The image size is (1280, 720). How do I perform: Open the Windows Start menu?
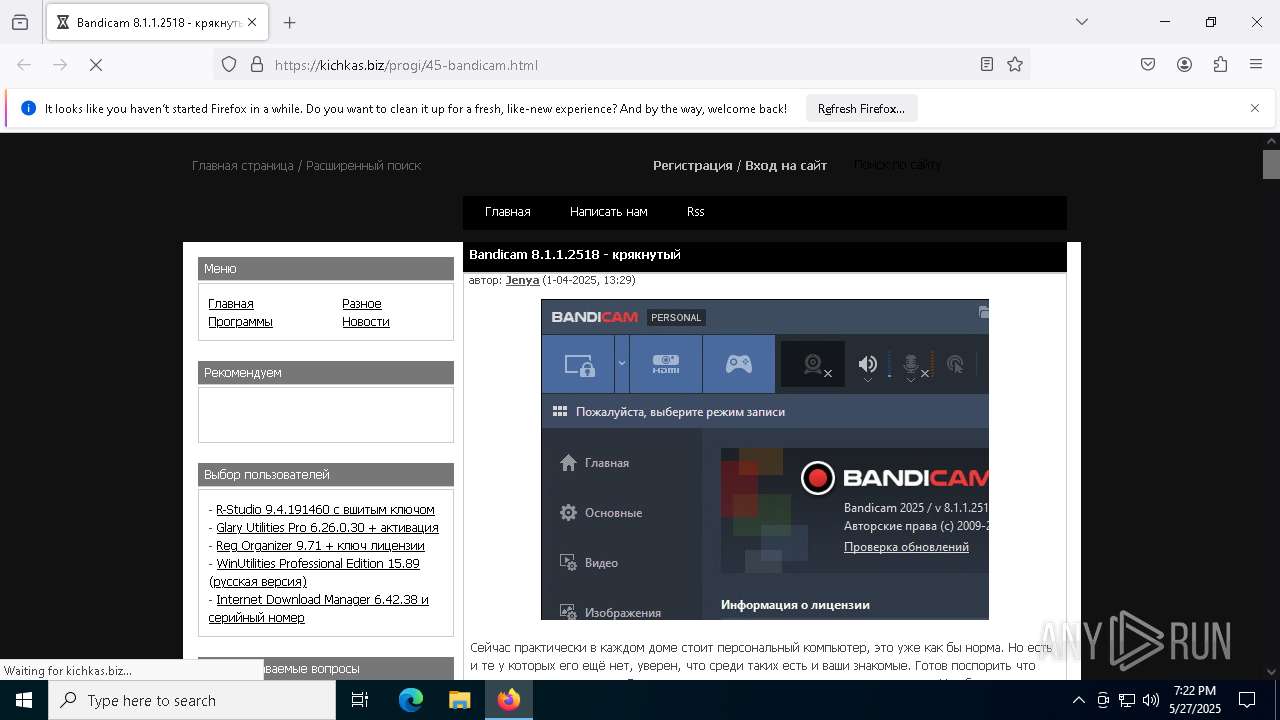(24, 700)
